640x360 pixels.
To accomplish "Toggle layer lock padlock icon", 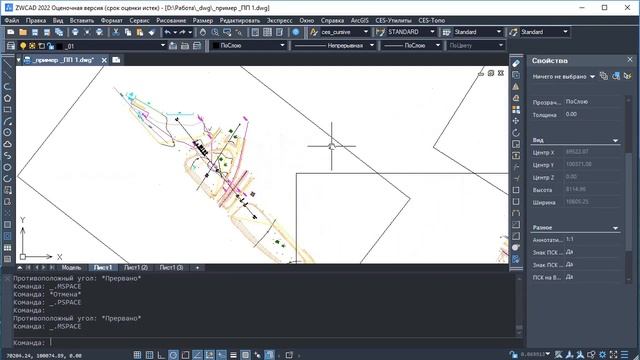I will click(x=50, y=46).
